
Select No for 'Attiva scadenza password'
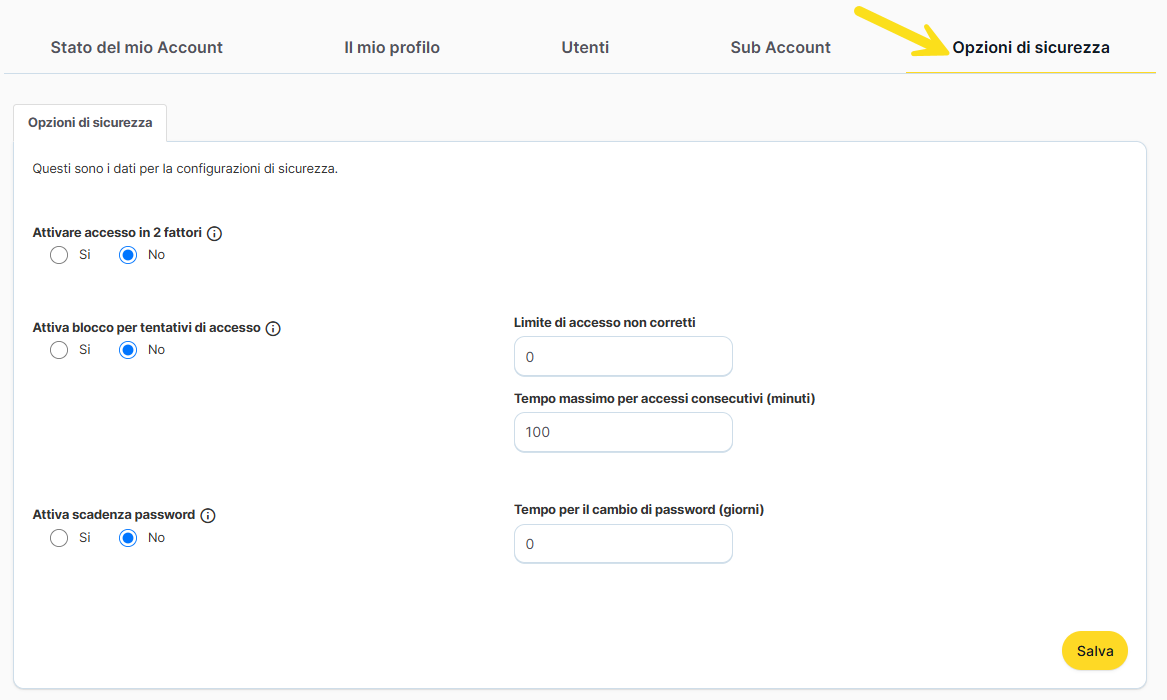click(x=128, y=538)
